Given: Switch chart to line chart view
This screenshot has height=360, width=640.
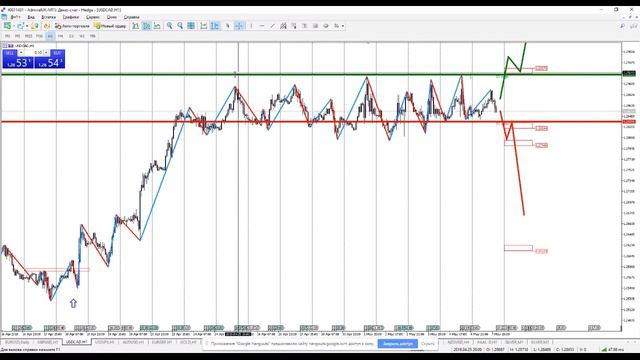Looking at the screenshot, I should click(x=157, y=26).
